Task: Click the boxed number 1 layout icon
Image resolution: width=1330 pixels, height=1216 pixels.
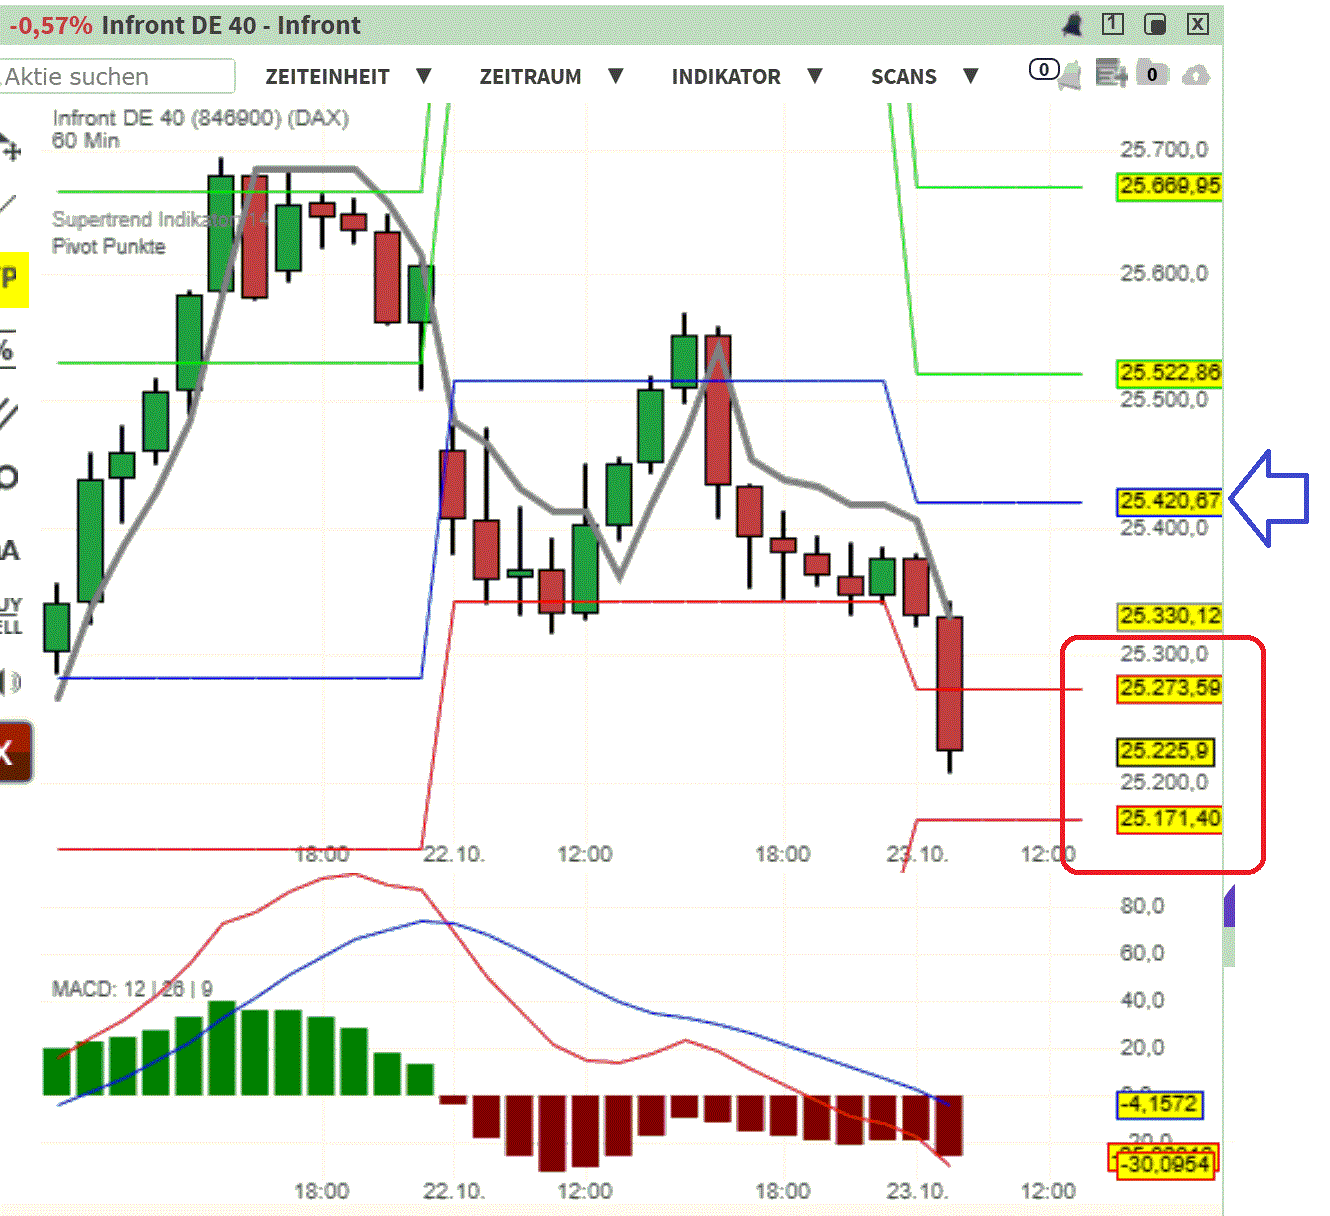Action: tap(1113, 24)
